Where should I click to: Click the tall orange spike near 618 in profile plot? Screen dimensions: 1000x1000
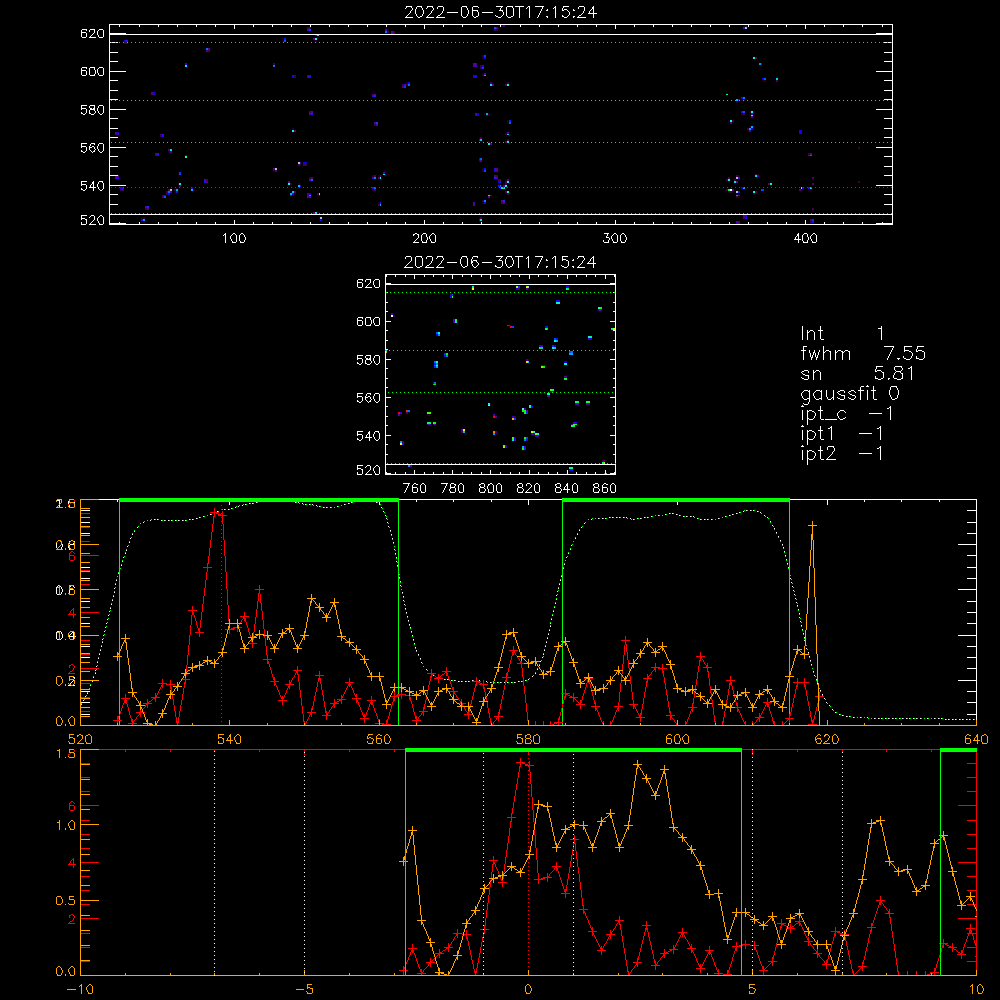[x=812, y=526]
